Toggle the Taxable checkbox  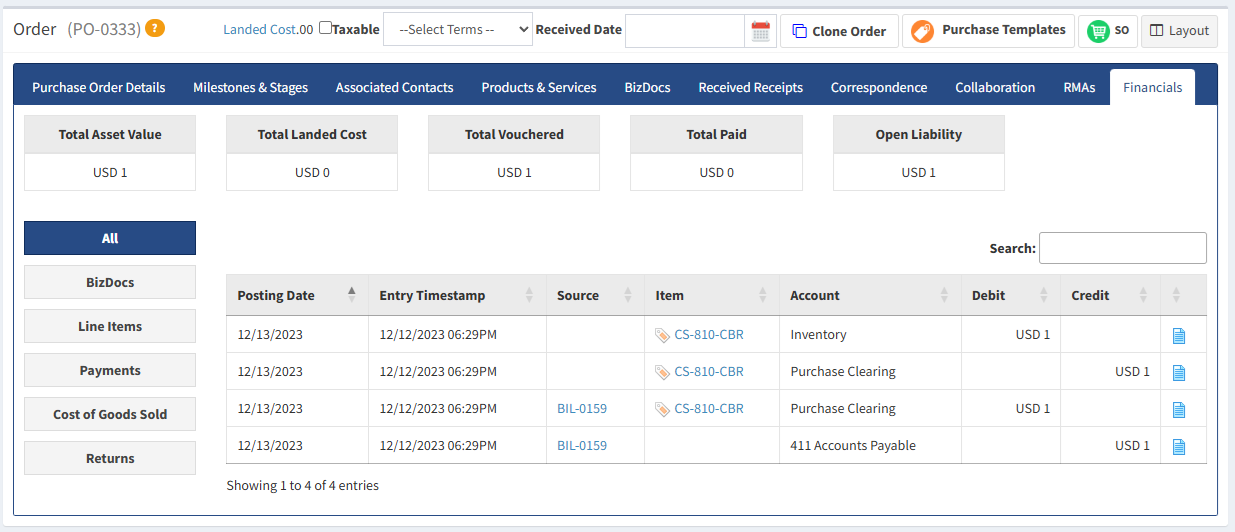pos(325,28)
